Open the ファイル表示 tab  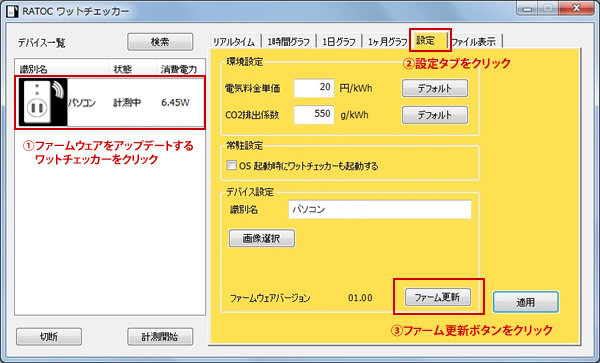pos(474,42)
